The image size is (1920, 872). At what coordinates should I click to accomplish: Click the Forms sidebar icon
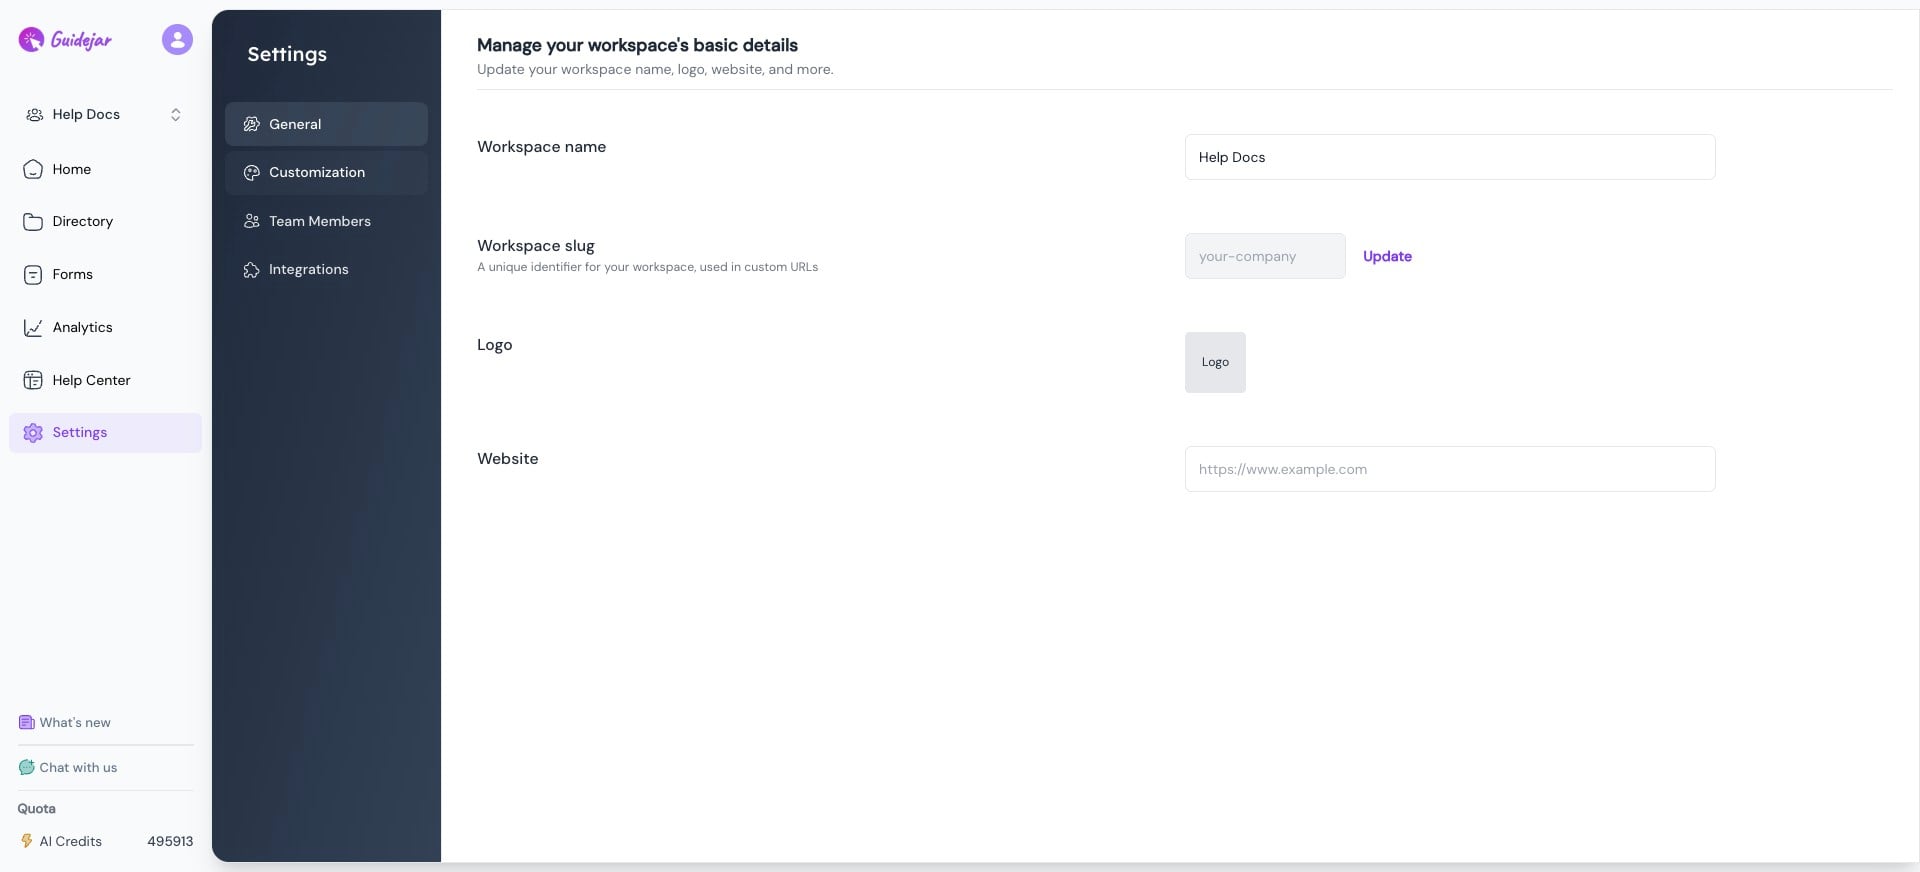33,275
